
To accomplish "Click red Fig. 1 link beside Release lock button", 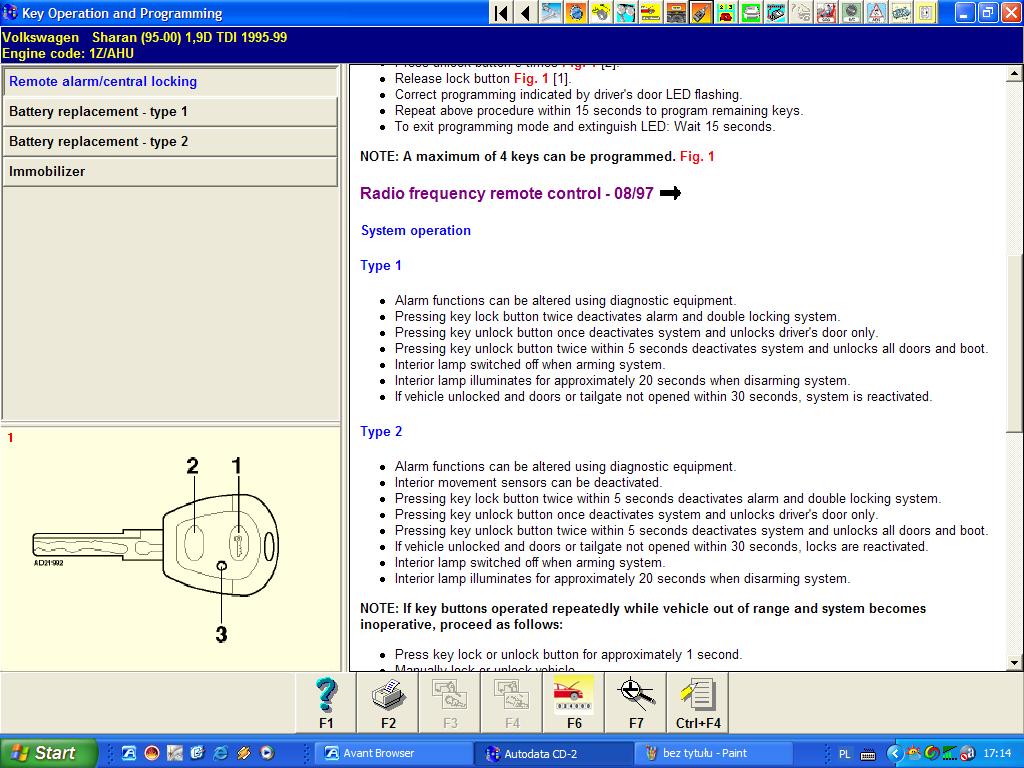I will [531, 78].
